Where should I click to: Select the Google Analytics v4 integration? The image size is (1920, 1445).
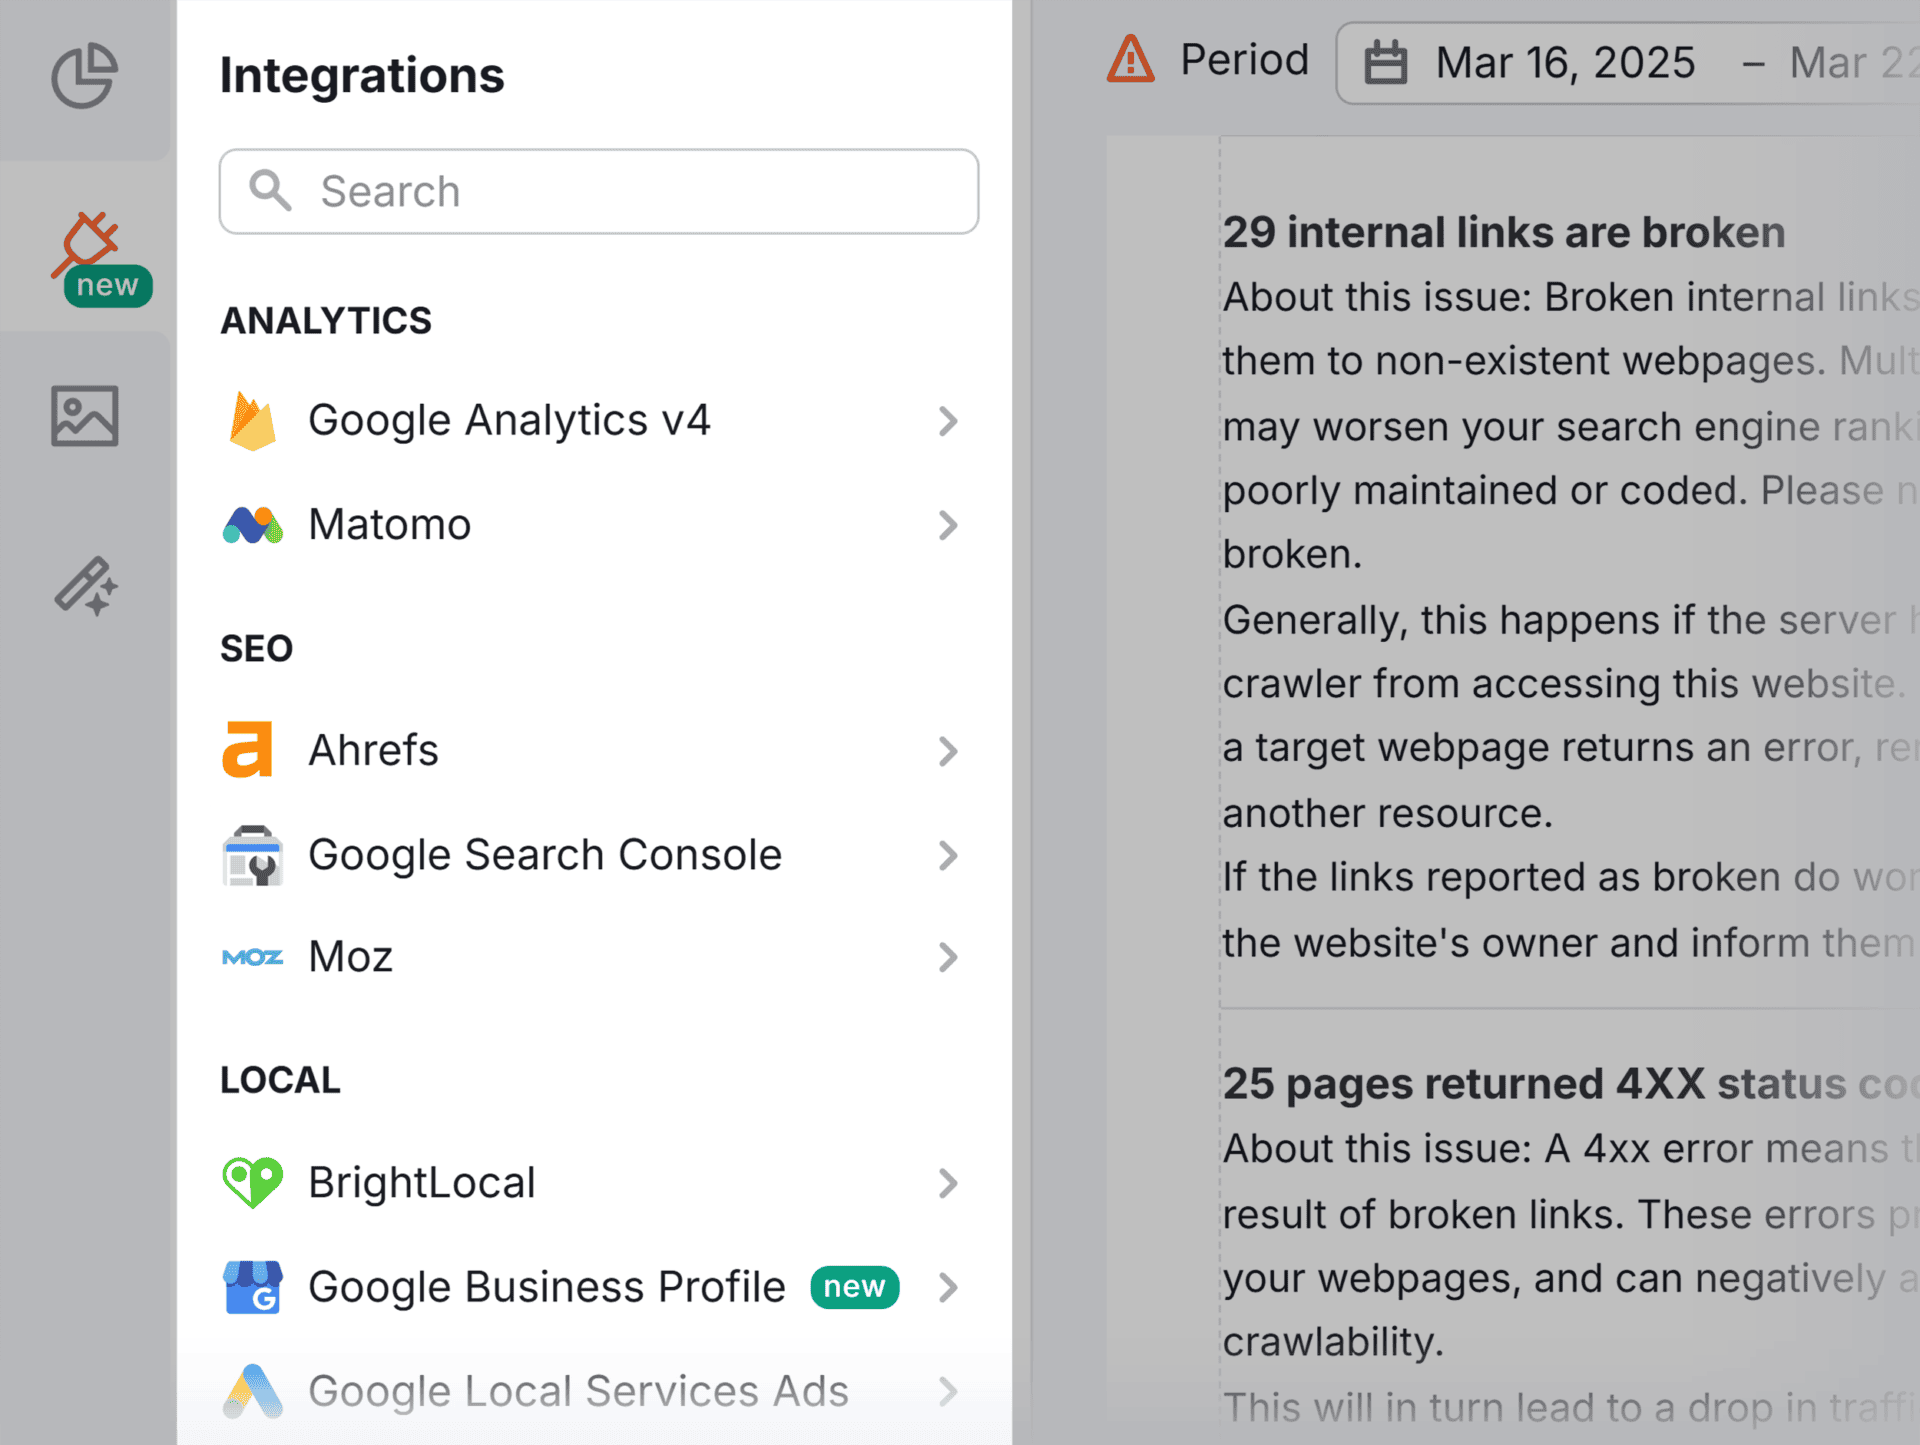tap(595, 421)
